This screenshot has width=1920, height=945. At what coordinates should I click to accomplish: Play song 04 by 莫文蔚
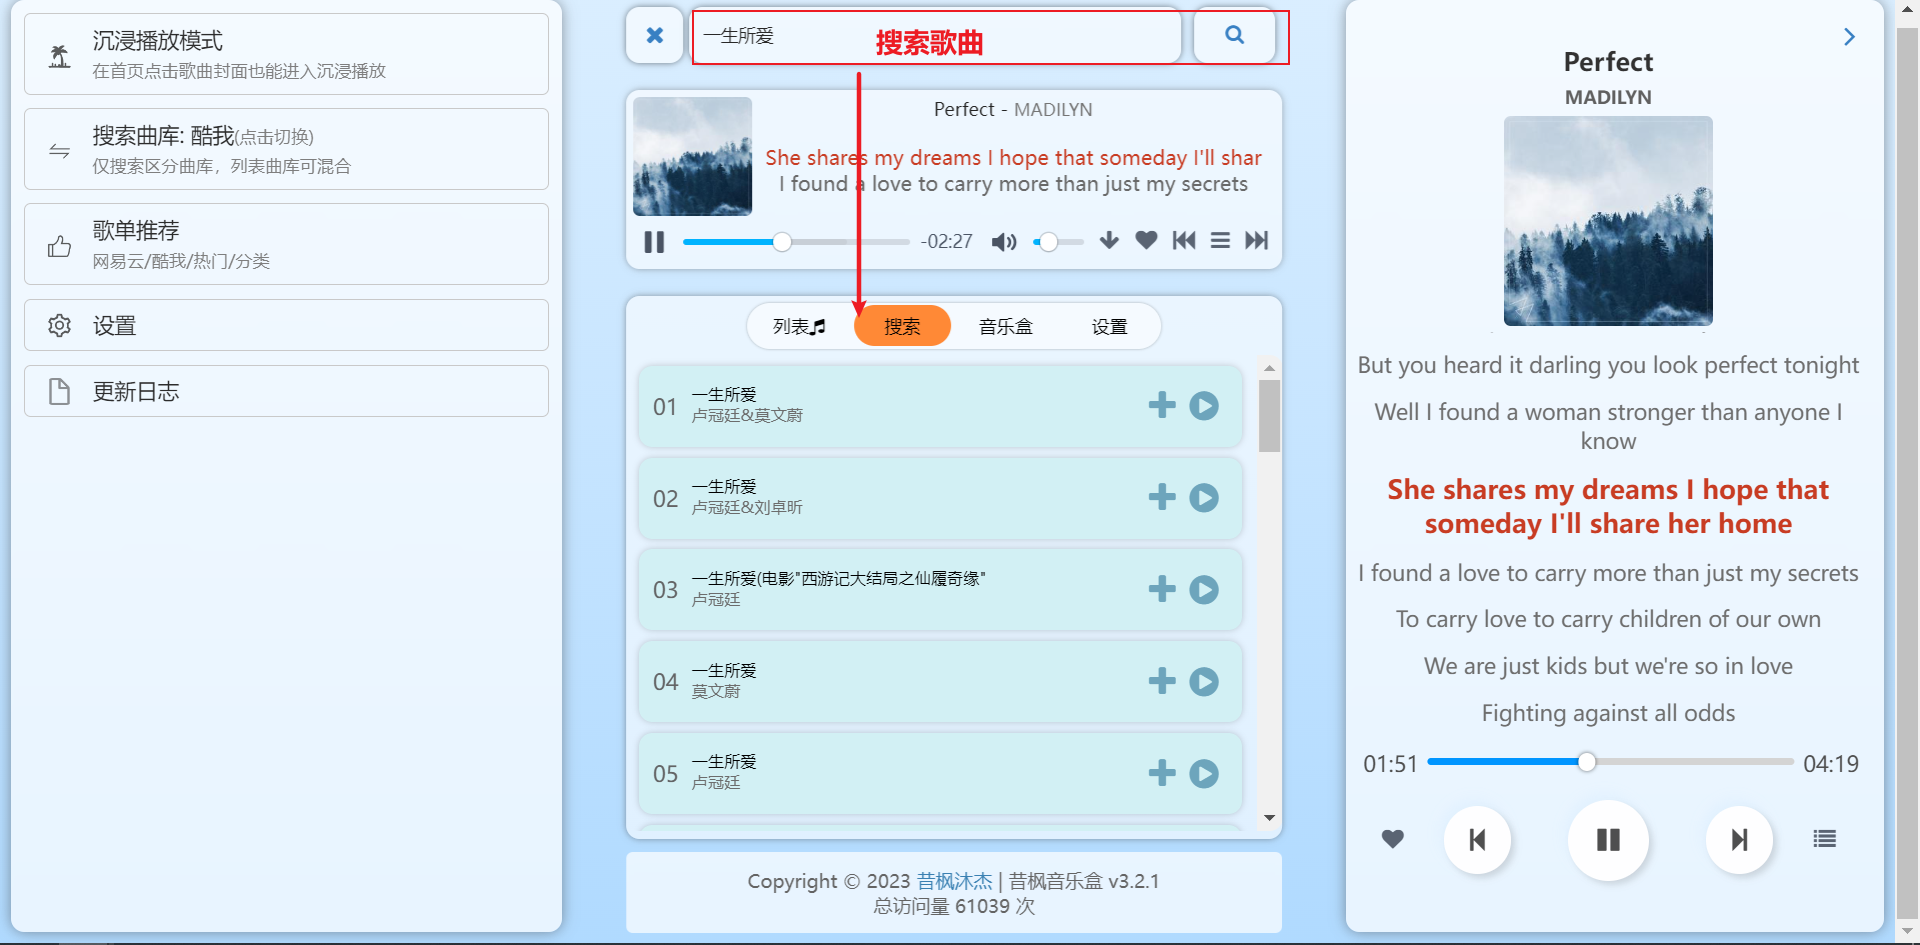coord(1204,681)
